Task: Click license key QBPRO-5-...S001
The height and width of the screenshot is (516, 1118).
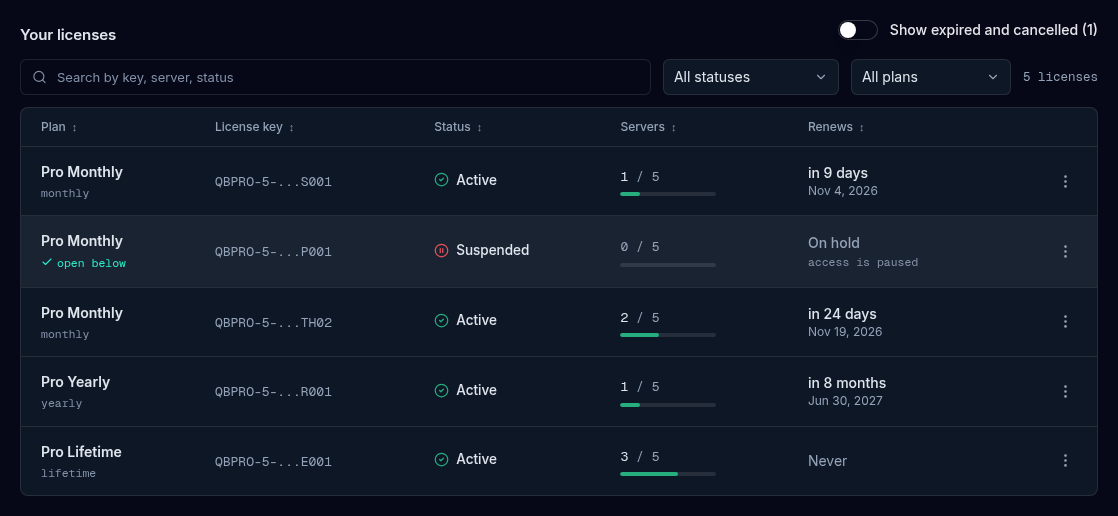Action: point(273,182)
